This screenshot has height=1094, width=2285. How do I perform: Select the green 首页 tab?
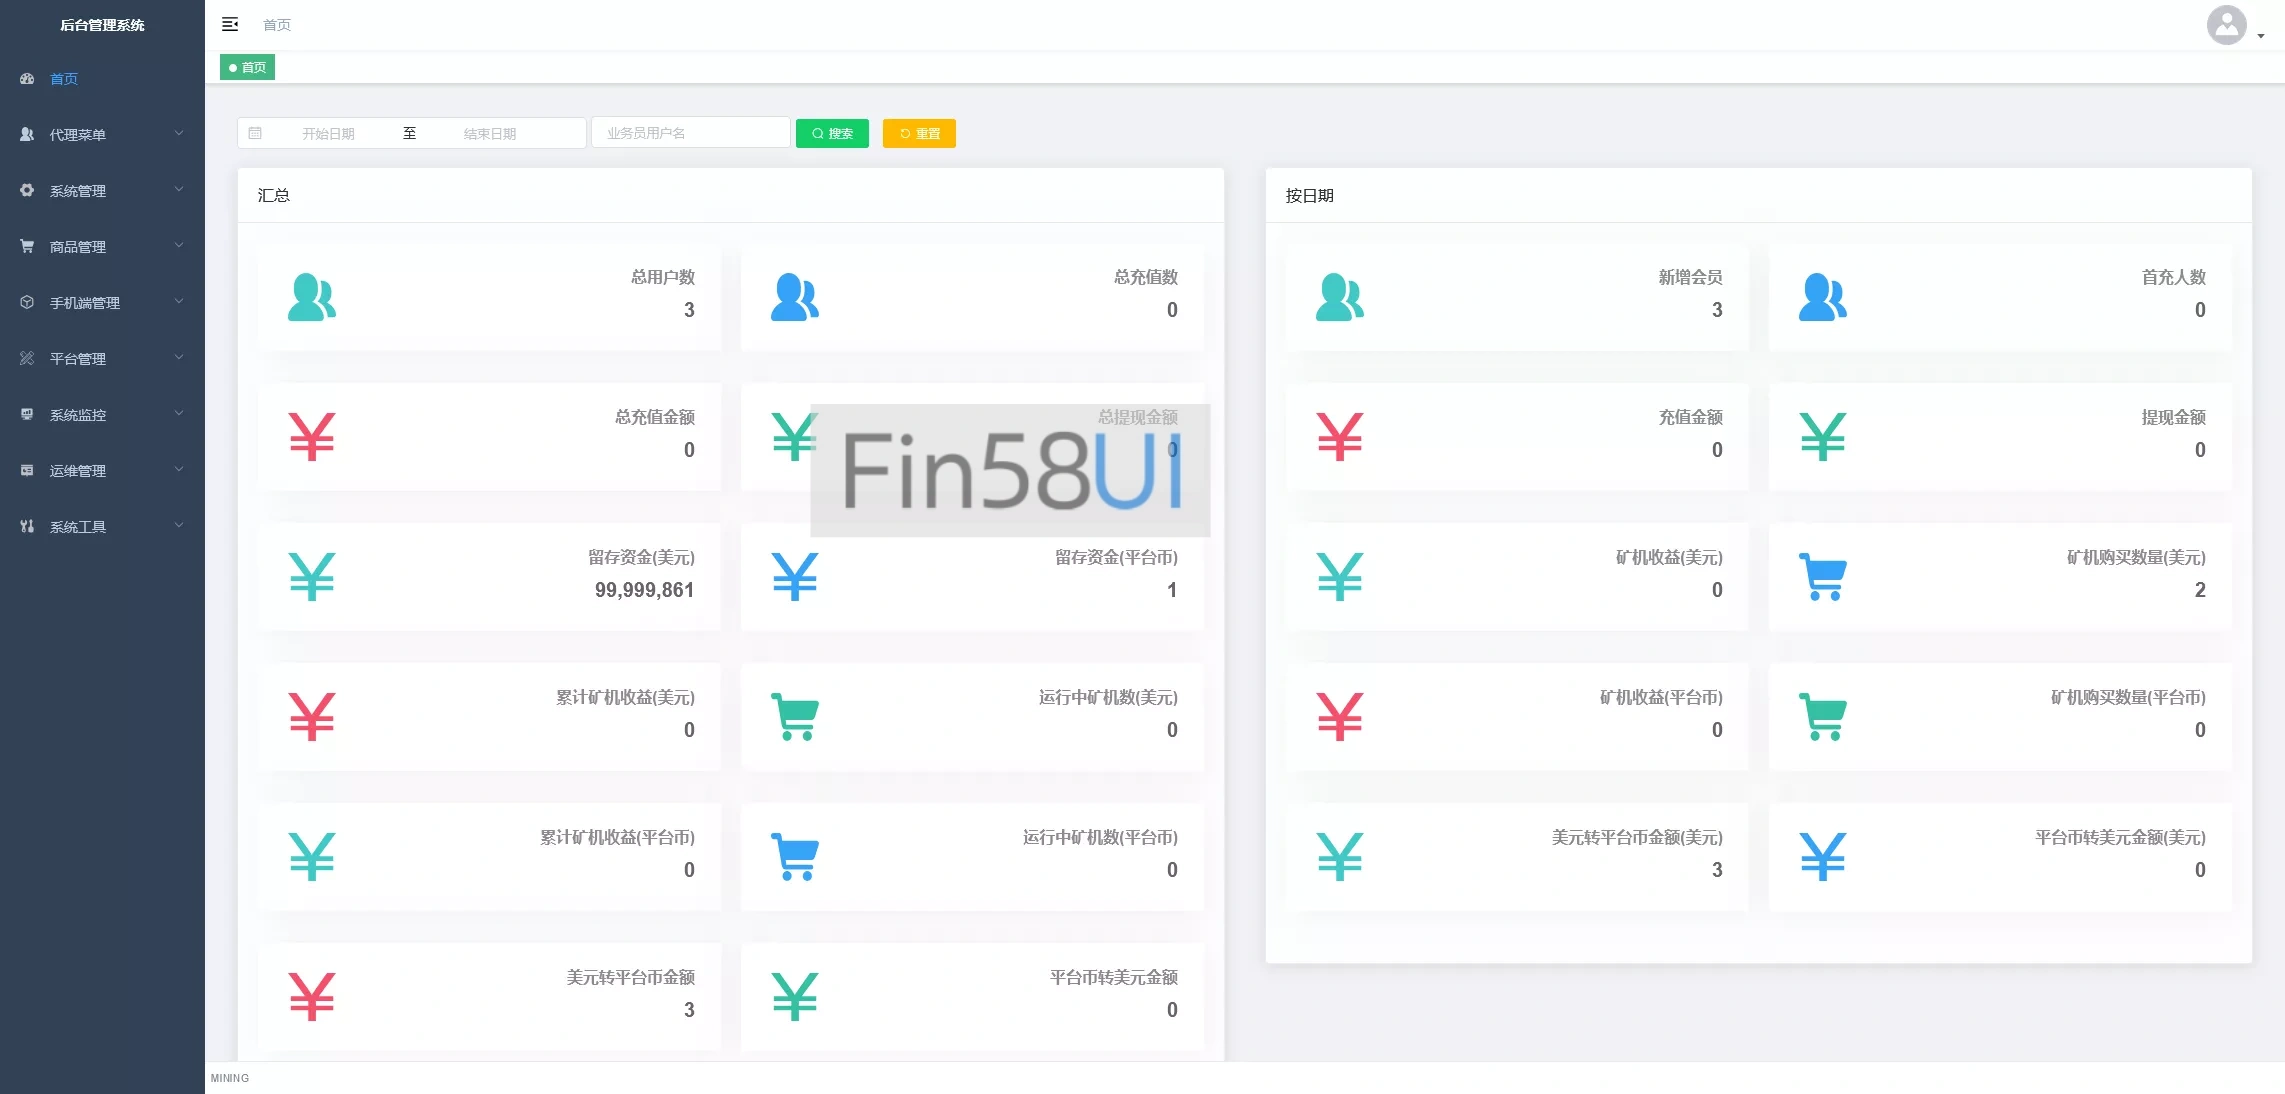click(247, 67)
